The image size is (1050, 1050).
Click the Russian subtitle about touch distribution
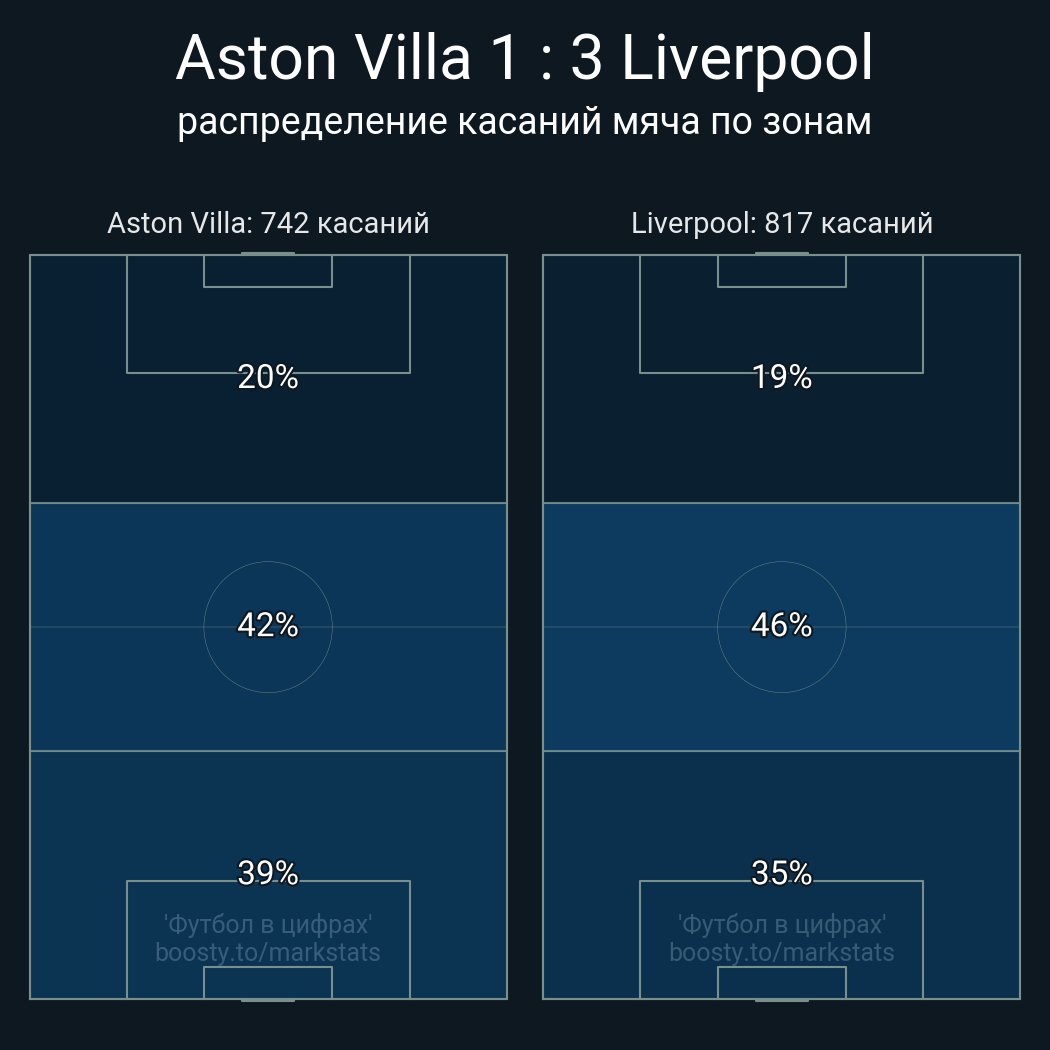click(x=524, y=121)
